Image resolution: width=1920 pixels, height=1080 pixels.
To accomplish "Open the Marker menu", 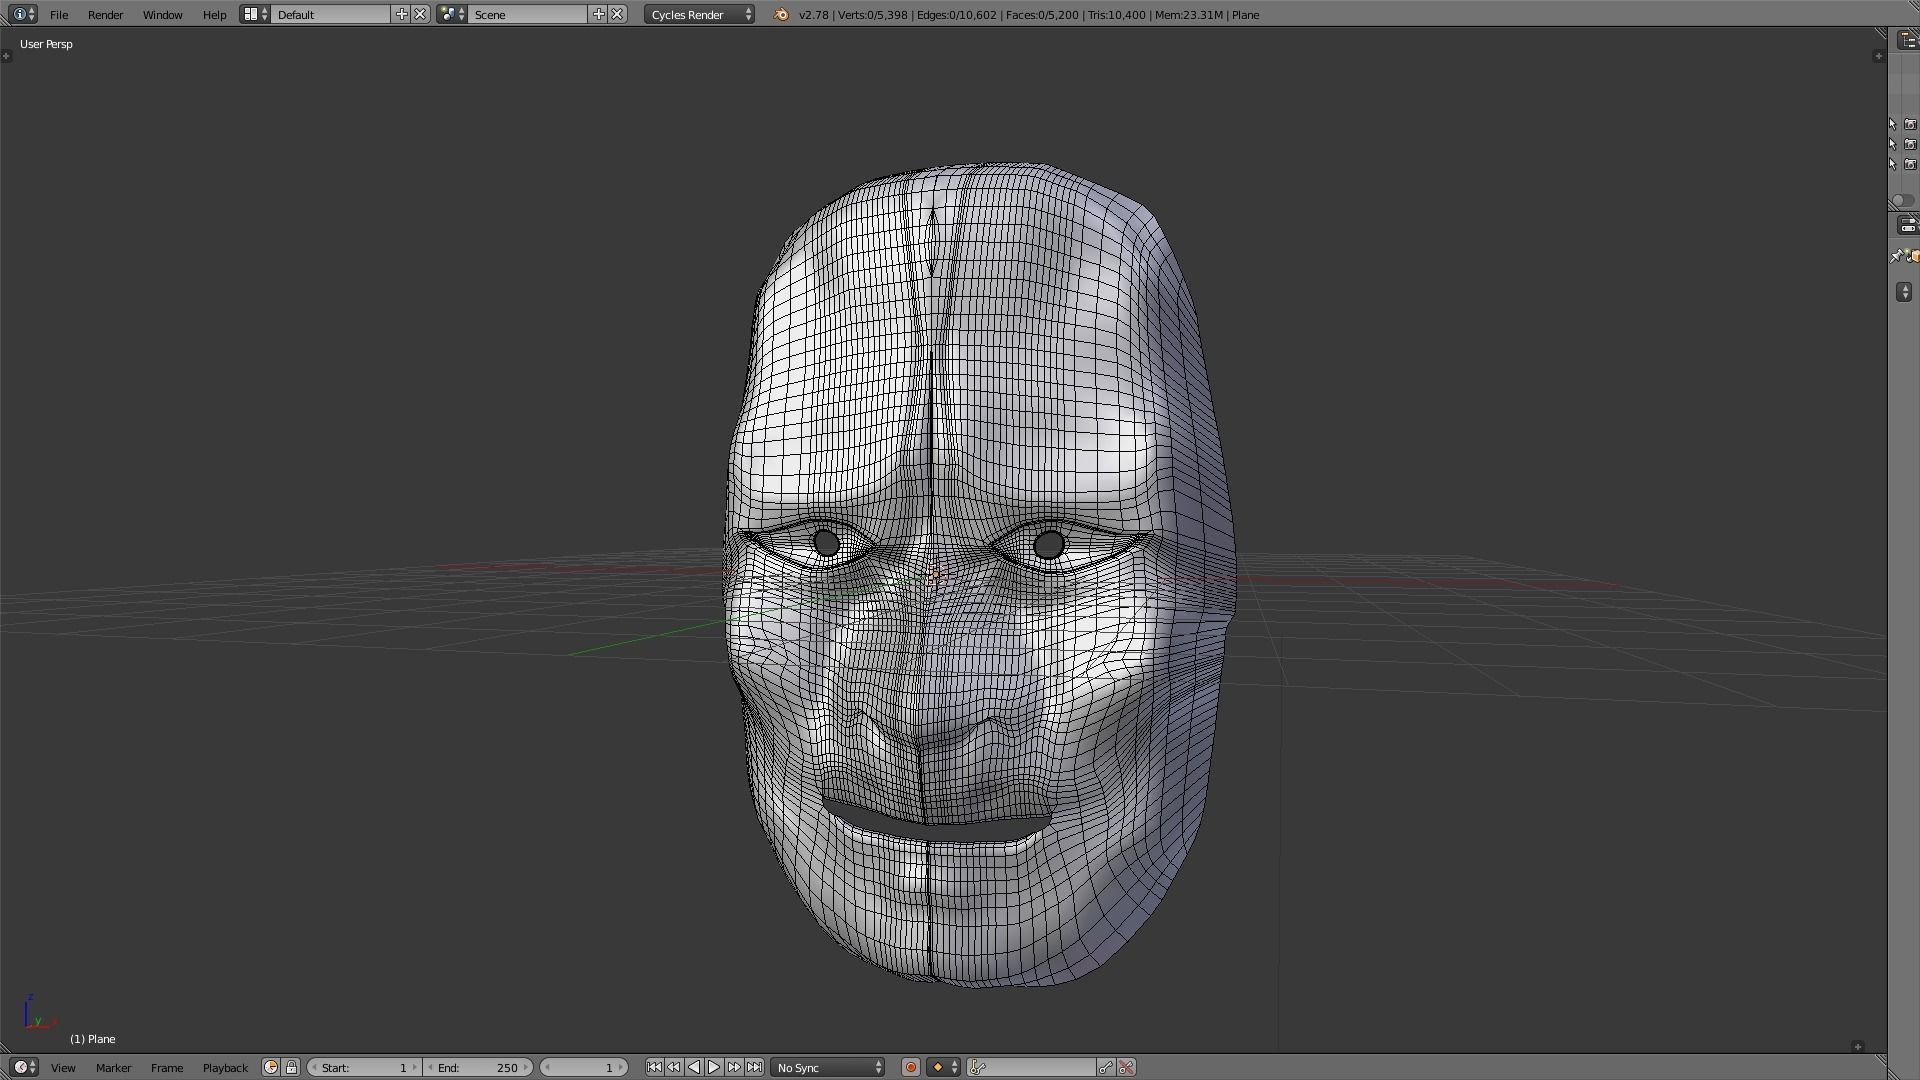I will [x=113, y=1067].
